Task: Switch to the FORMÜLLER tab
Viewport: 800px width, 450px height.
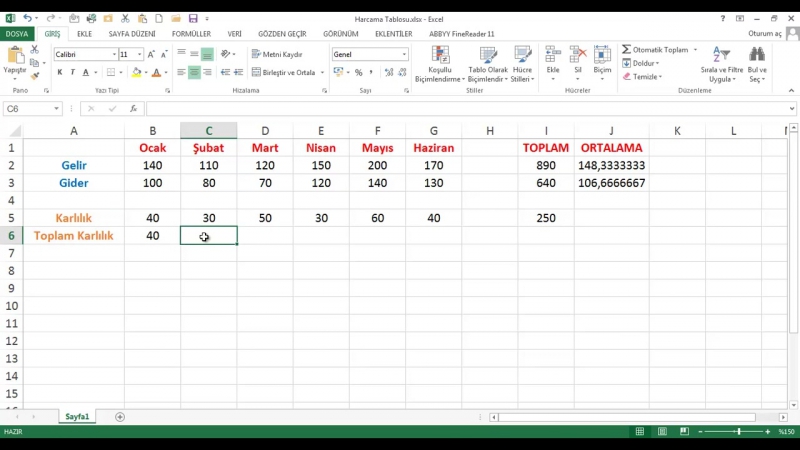Action: coord(191,34)
